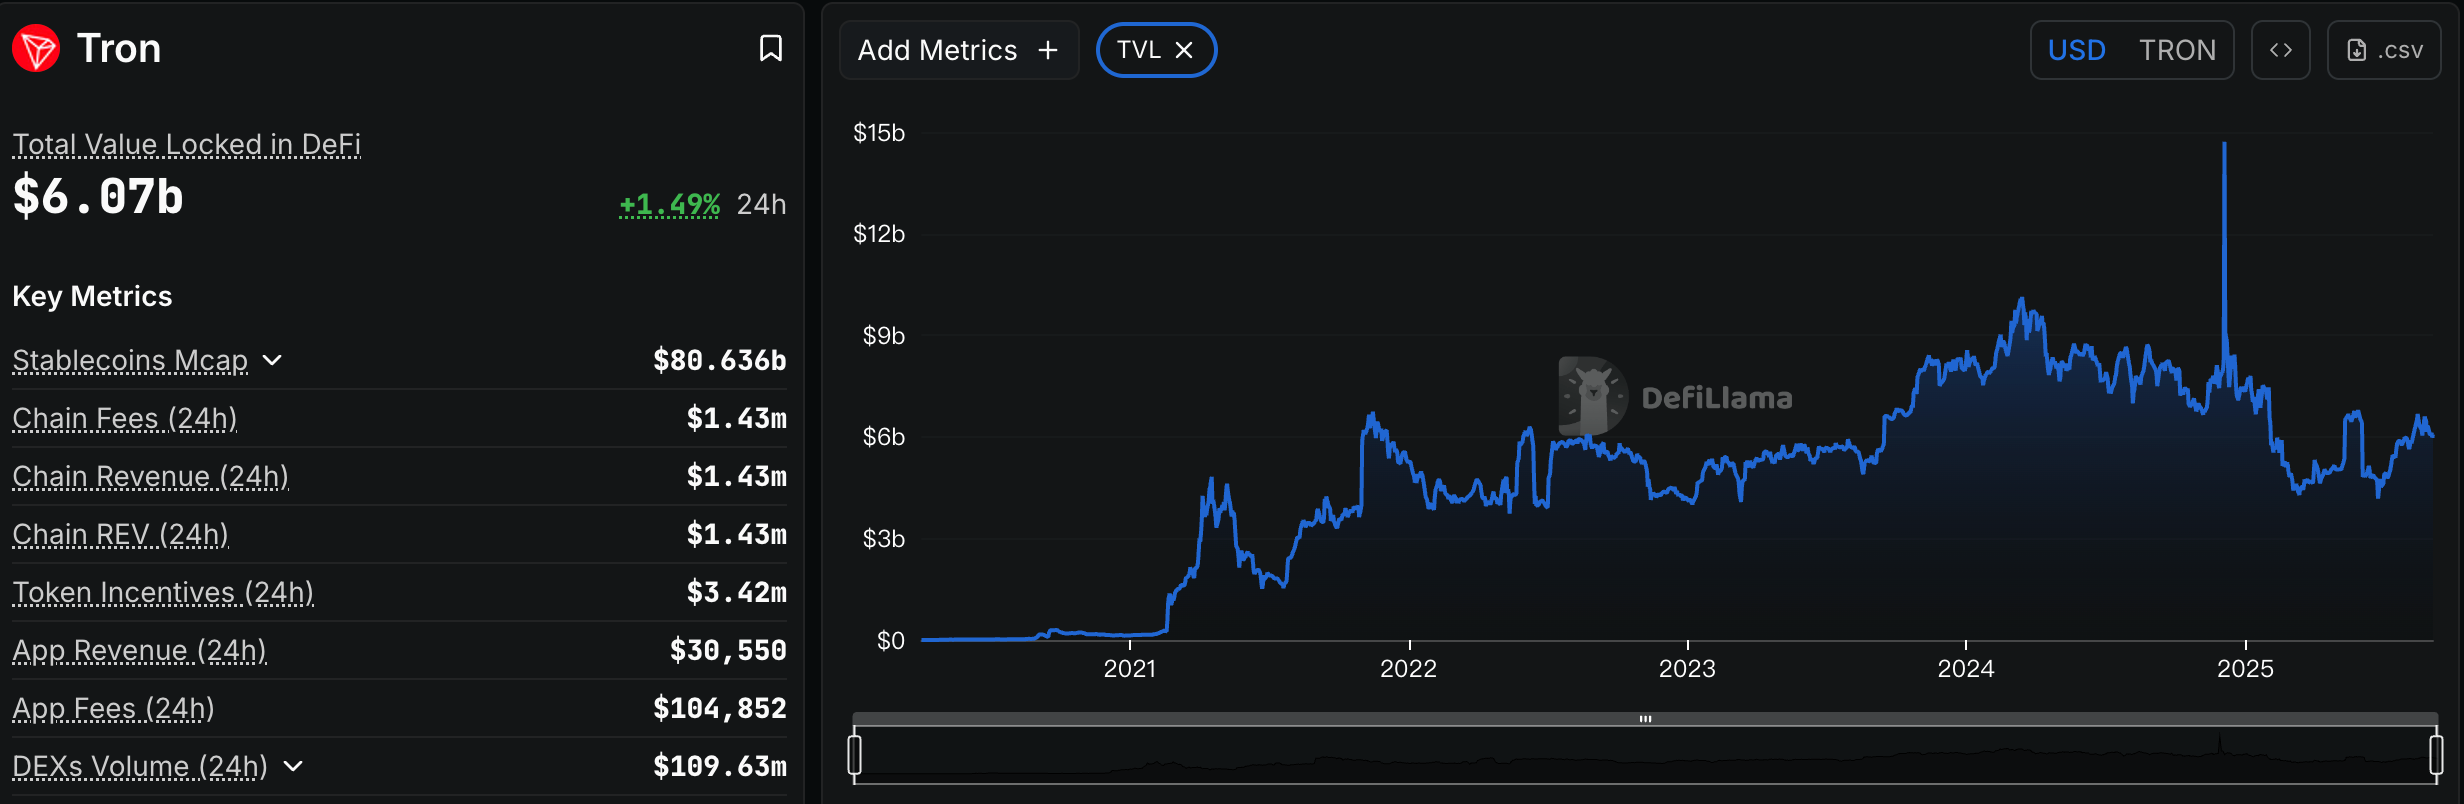This screenshot has width=2464, height=804.
Task: Remove the TVL metric via its X icon
Action: [1186, 49]
